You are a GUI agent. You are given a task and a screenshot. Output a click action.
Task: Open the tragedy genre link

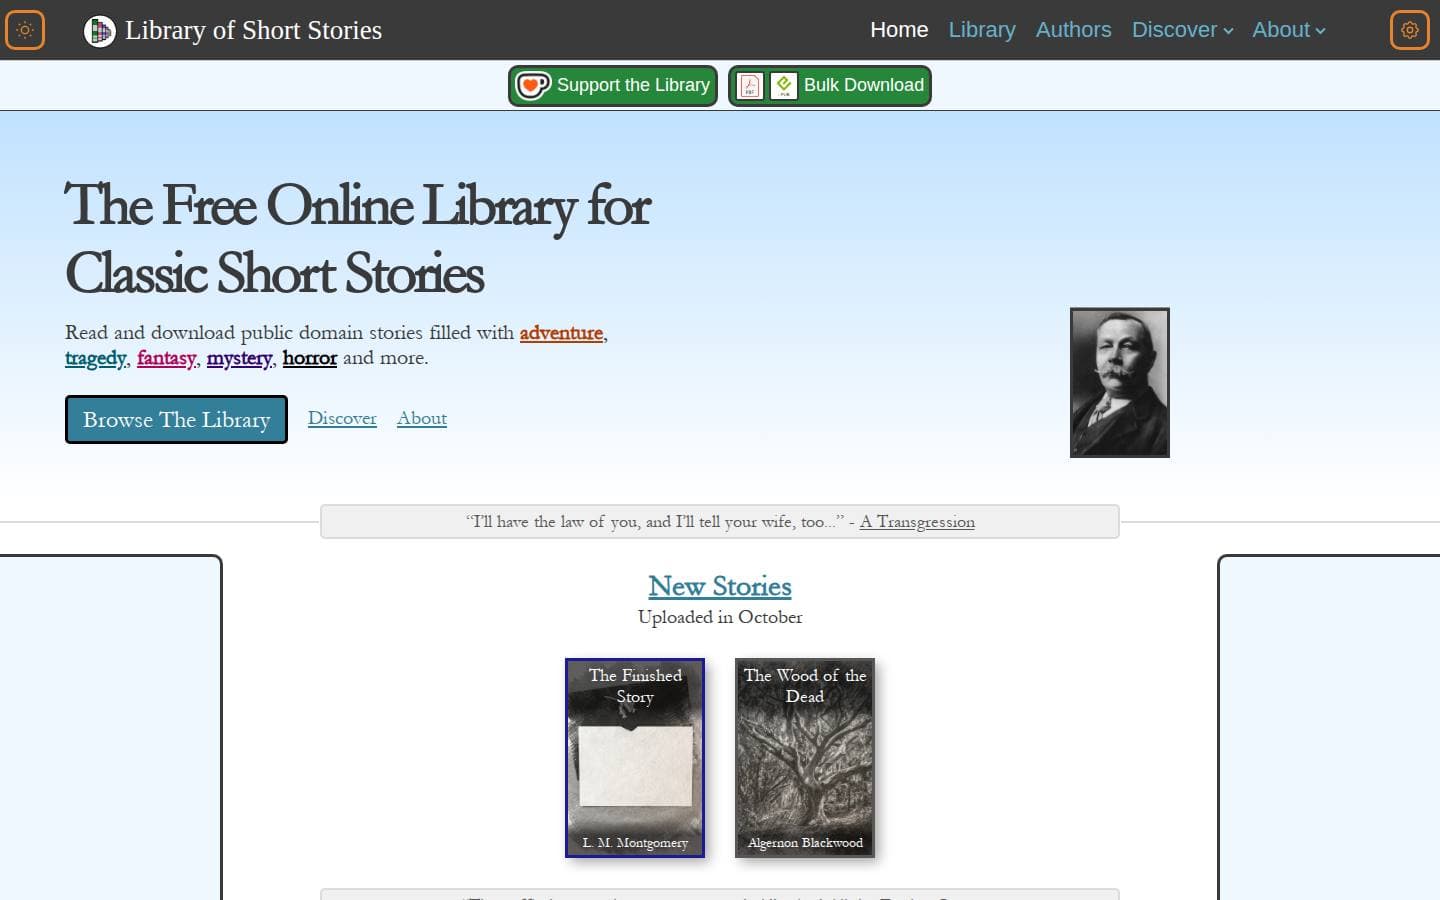(96, 358)
